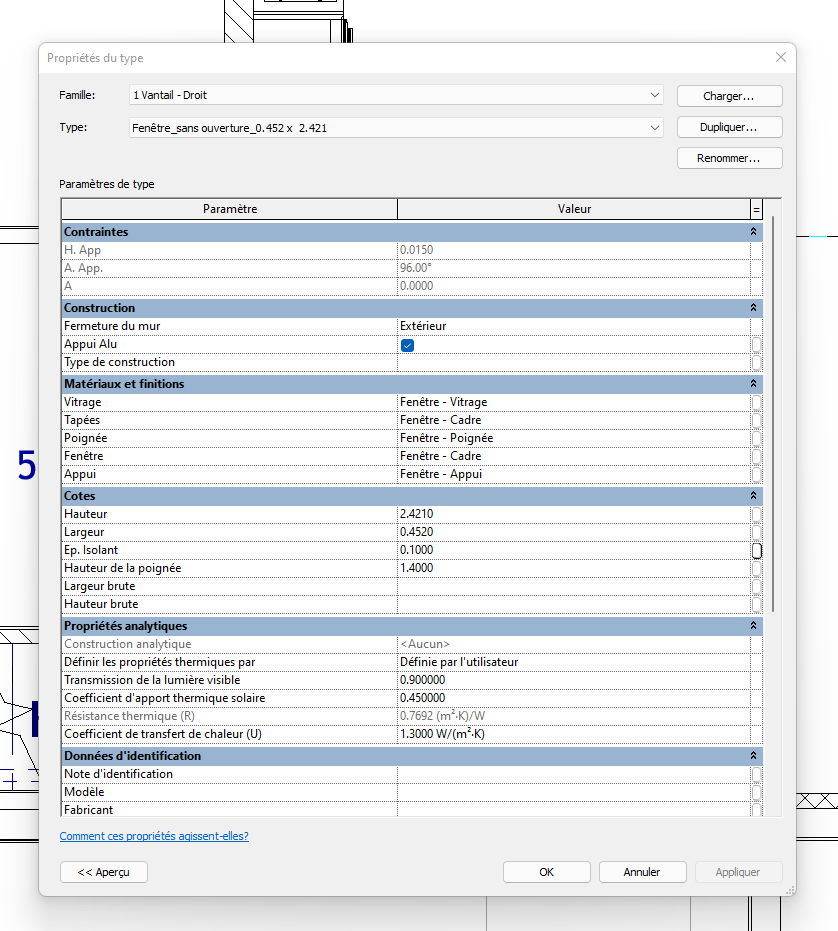The width and height of the screenshot is (838, 931).
Task: Click the Charger... button
Action: tap(729, 96)
